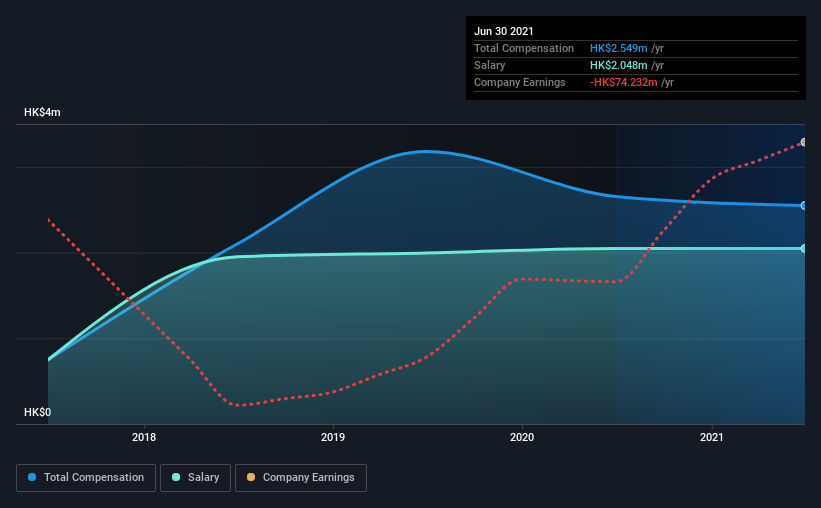Toggle the Company Earnings legend button

[x=301, y=478]
